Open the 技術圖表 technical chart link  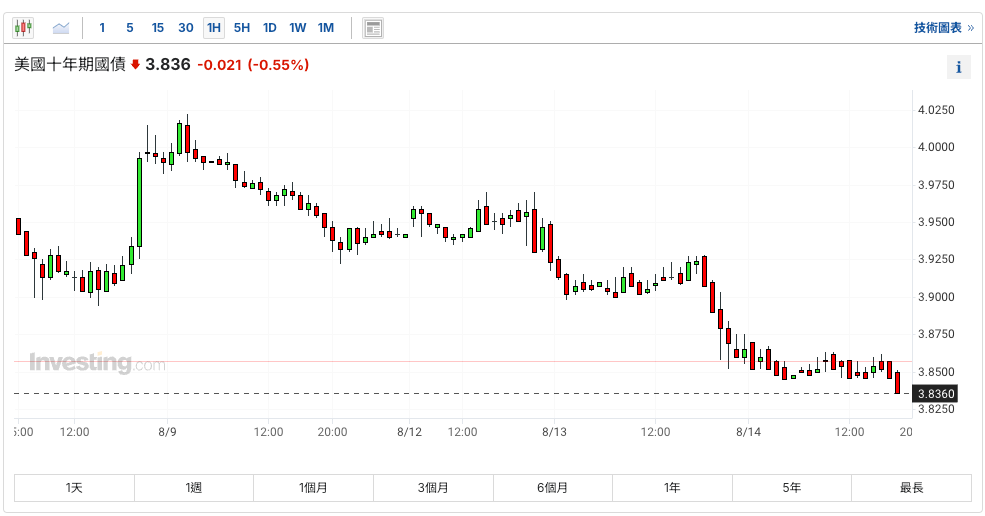[x=942, y=28]
